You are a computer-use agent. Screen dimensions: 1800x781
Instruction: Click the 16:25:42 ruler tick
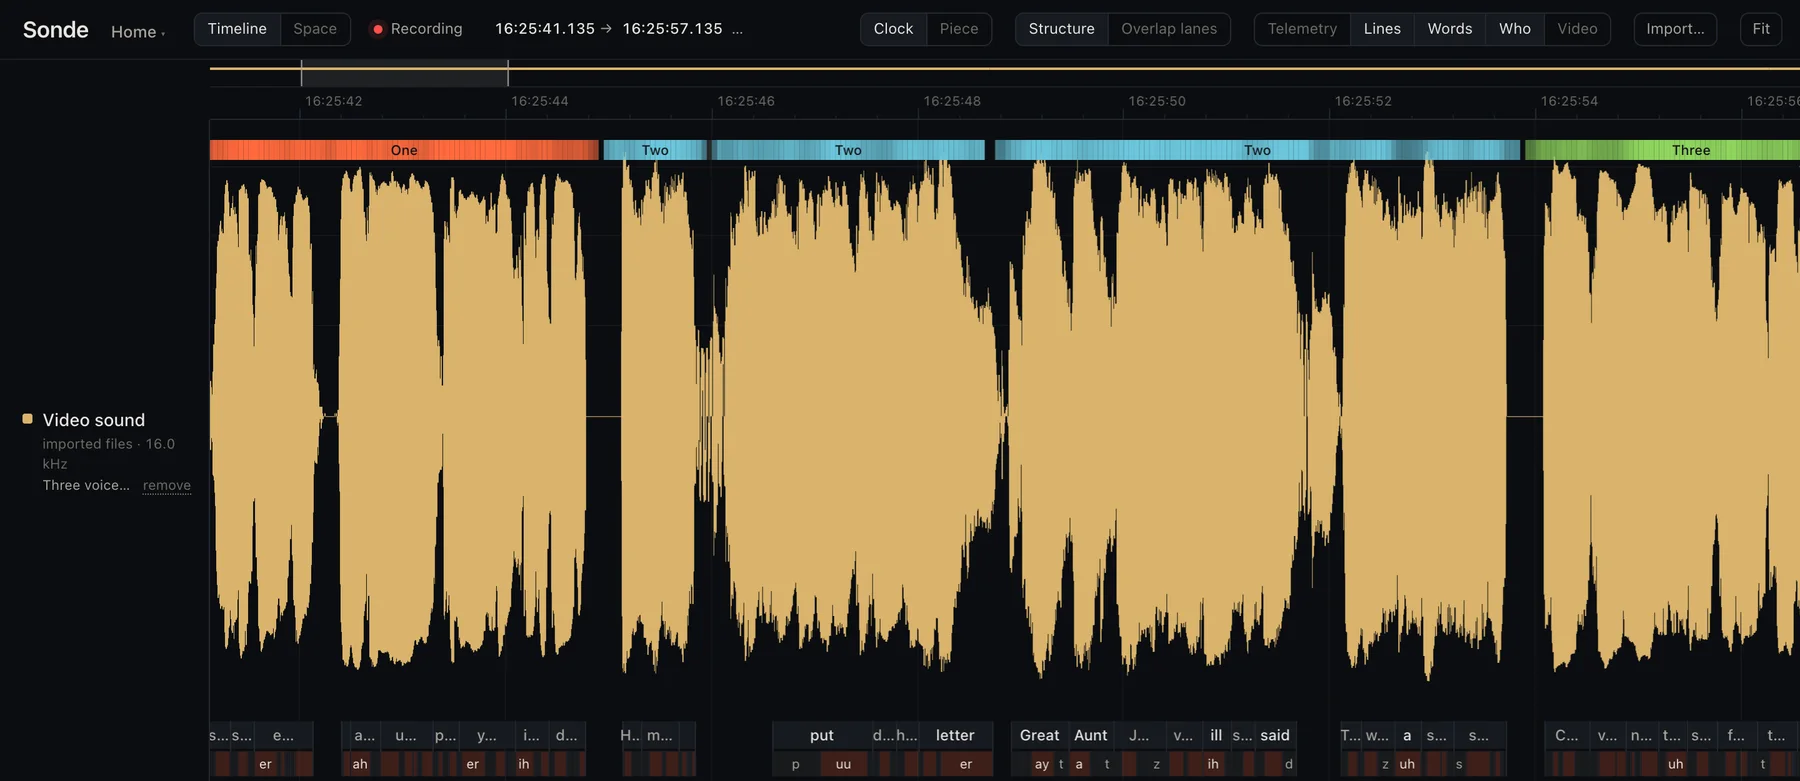point(333,101)
